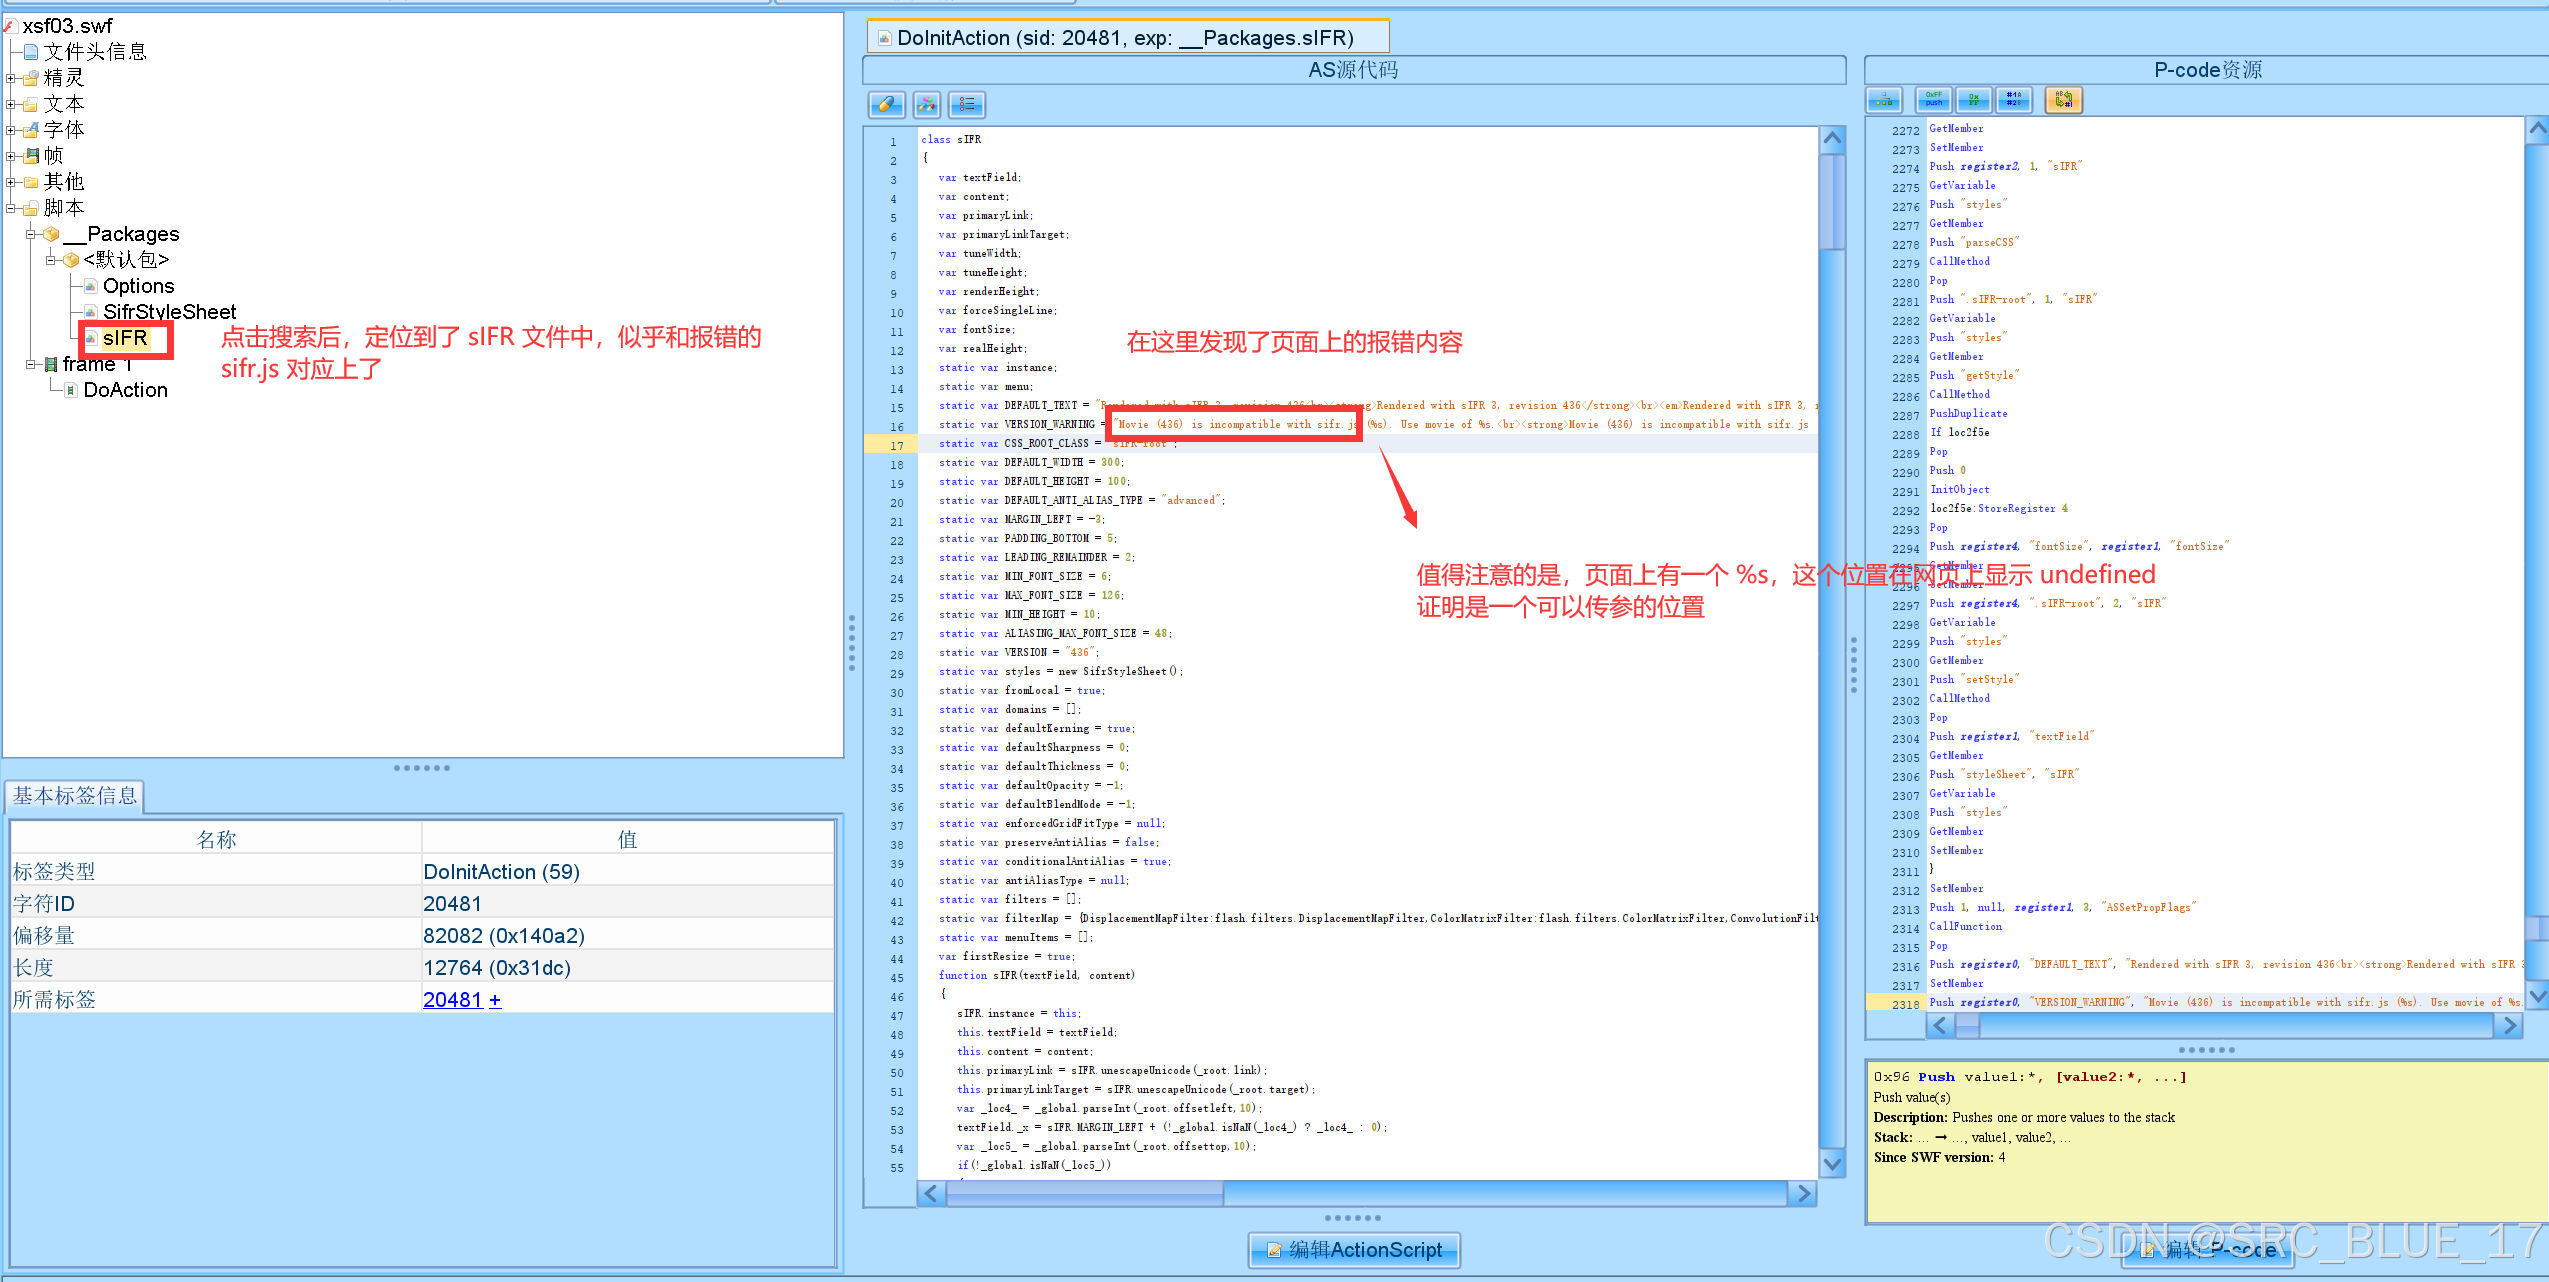Click the bullet list icon in the code toolbar
The image size is (2549, 1282).
(966, 105)
